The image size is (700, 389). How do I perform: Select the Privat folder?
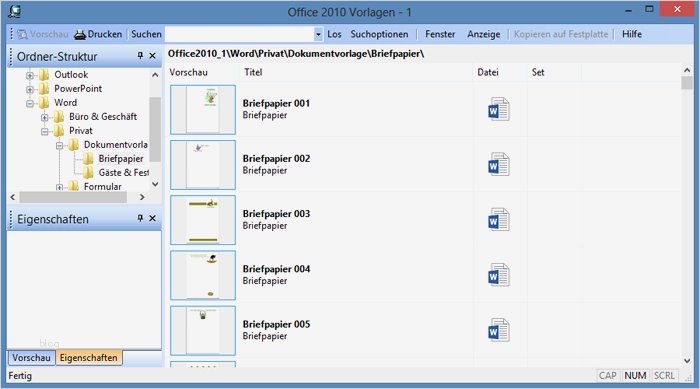coord(81,130)
